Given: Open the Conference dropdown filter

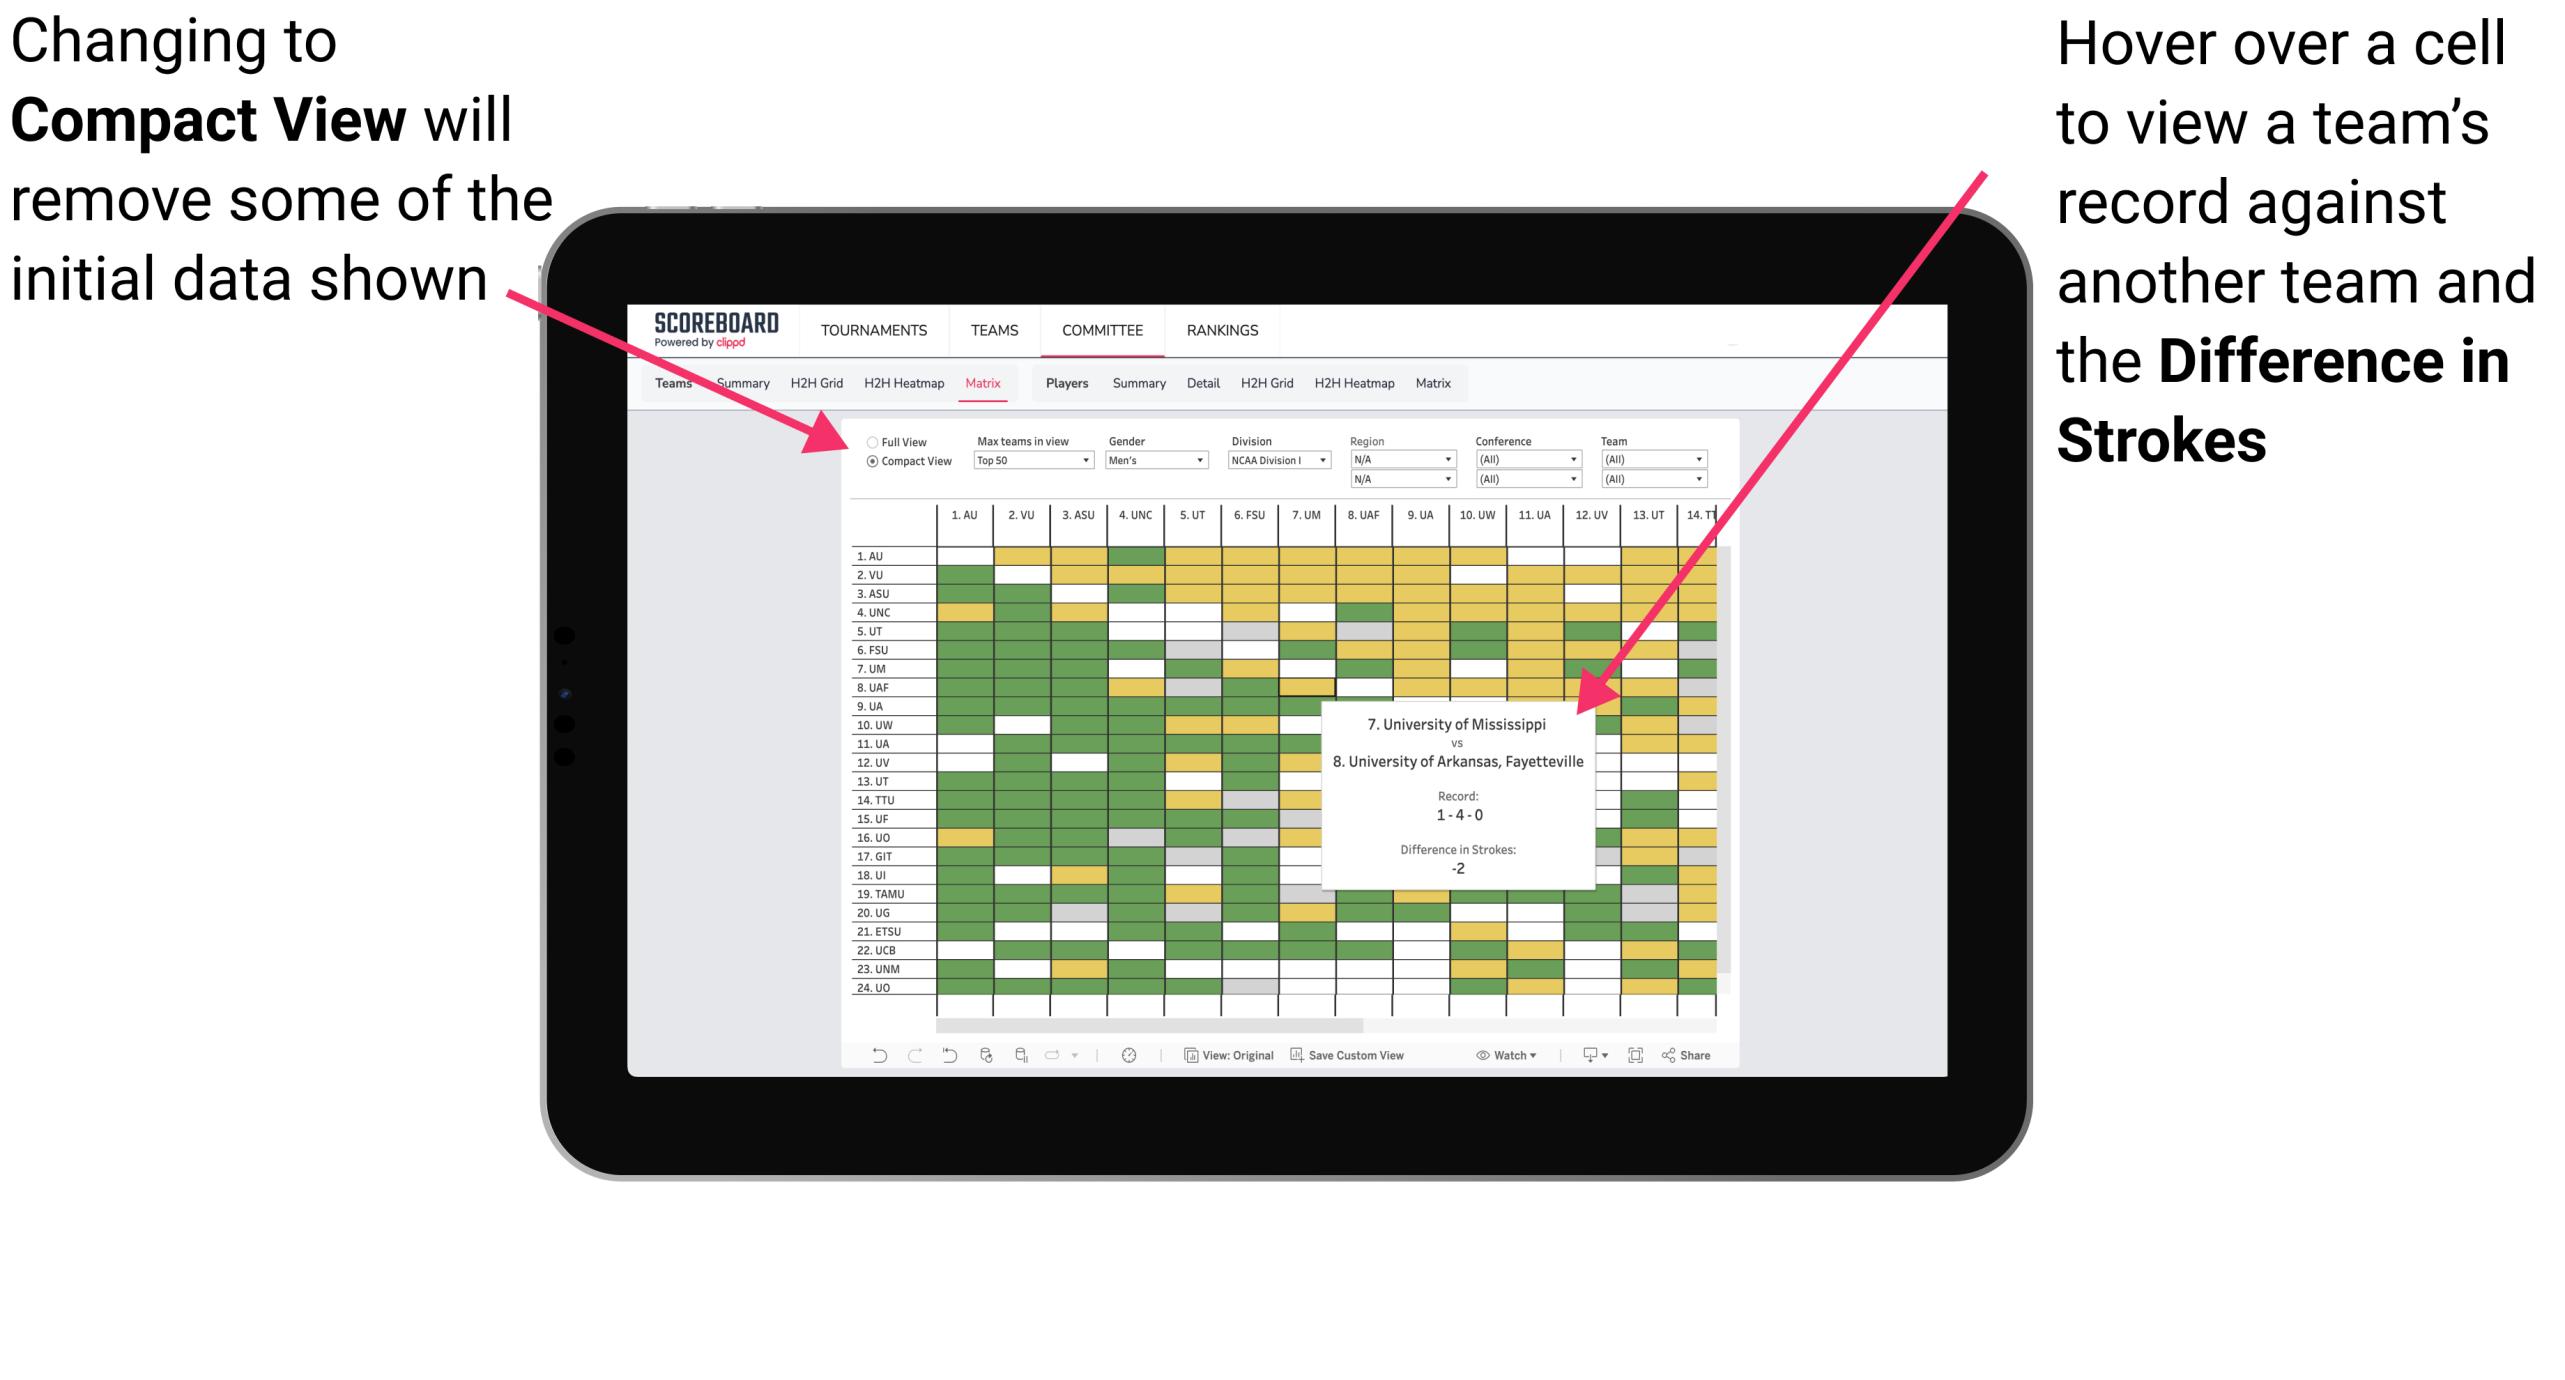Looking at the screenshot, I should click(1529, 462).
